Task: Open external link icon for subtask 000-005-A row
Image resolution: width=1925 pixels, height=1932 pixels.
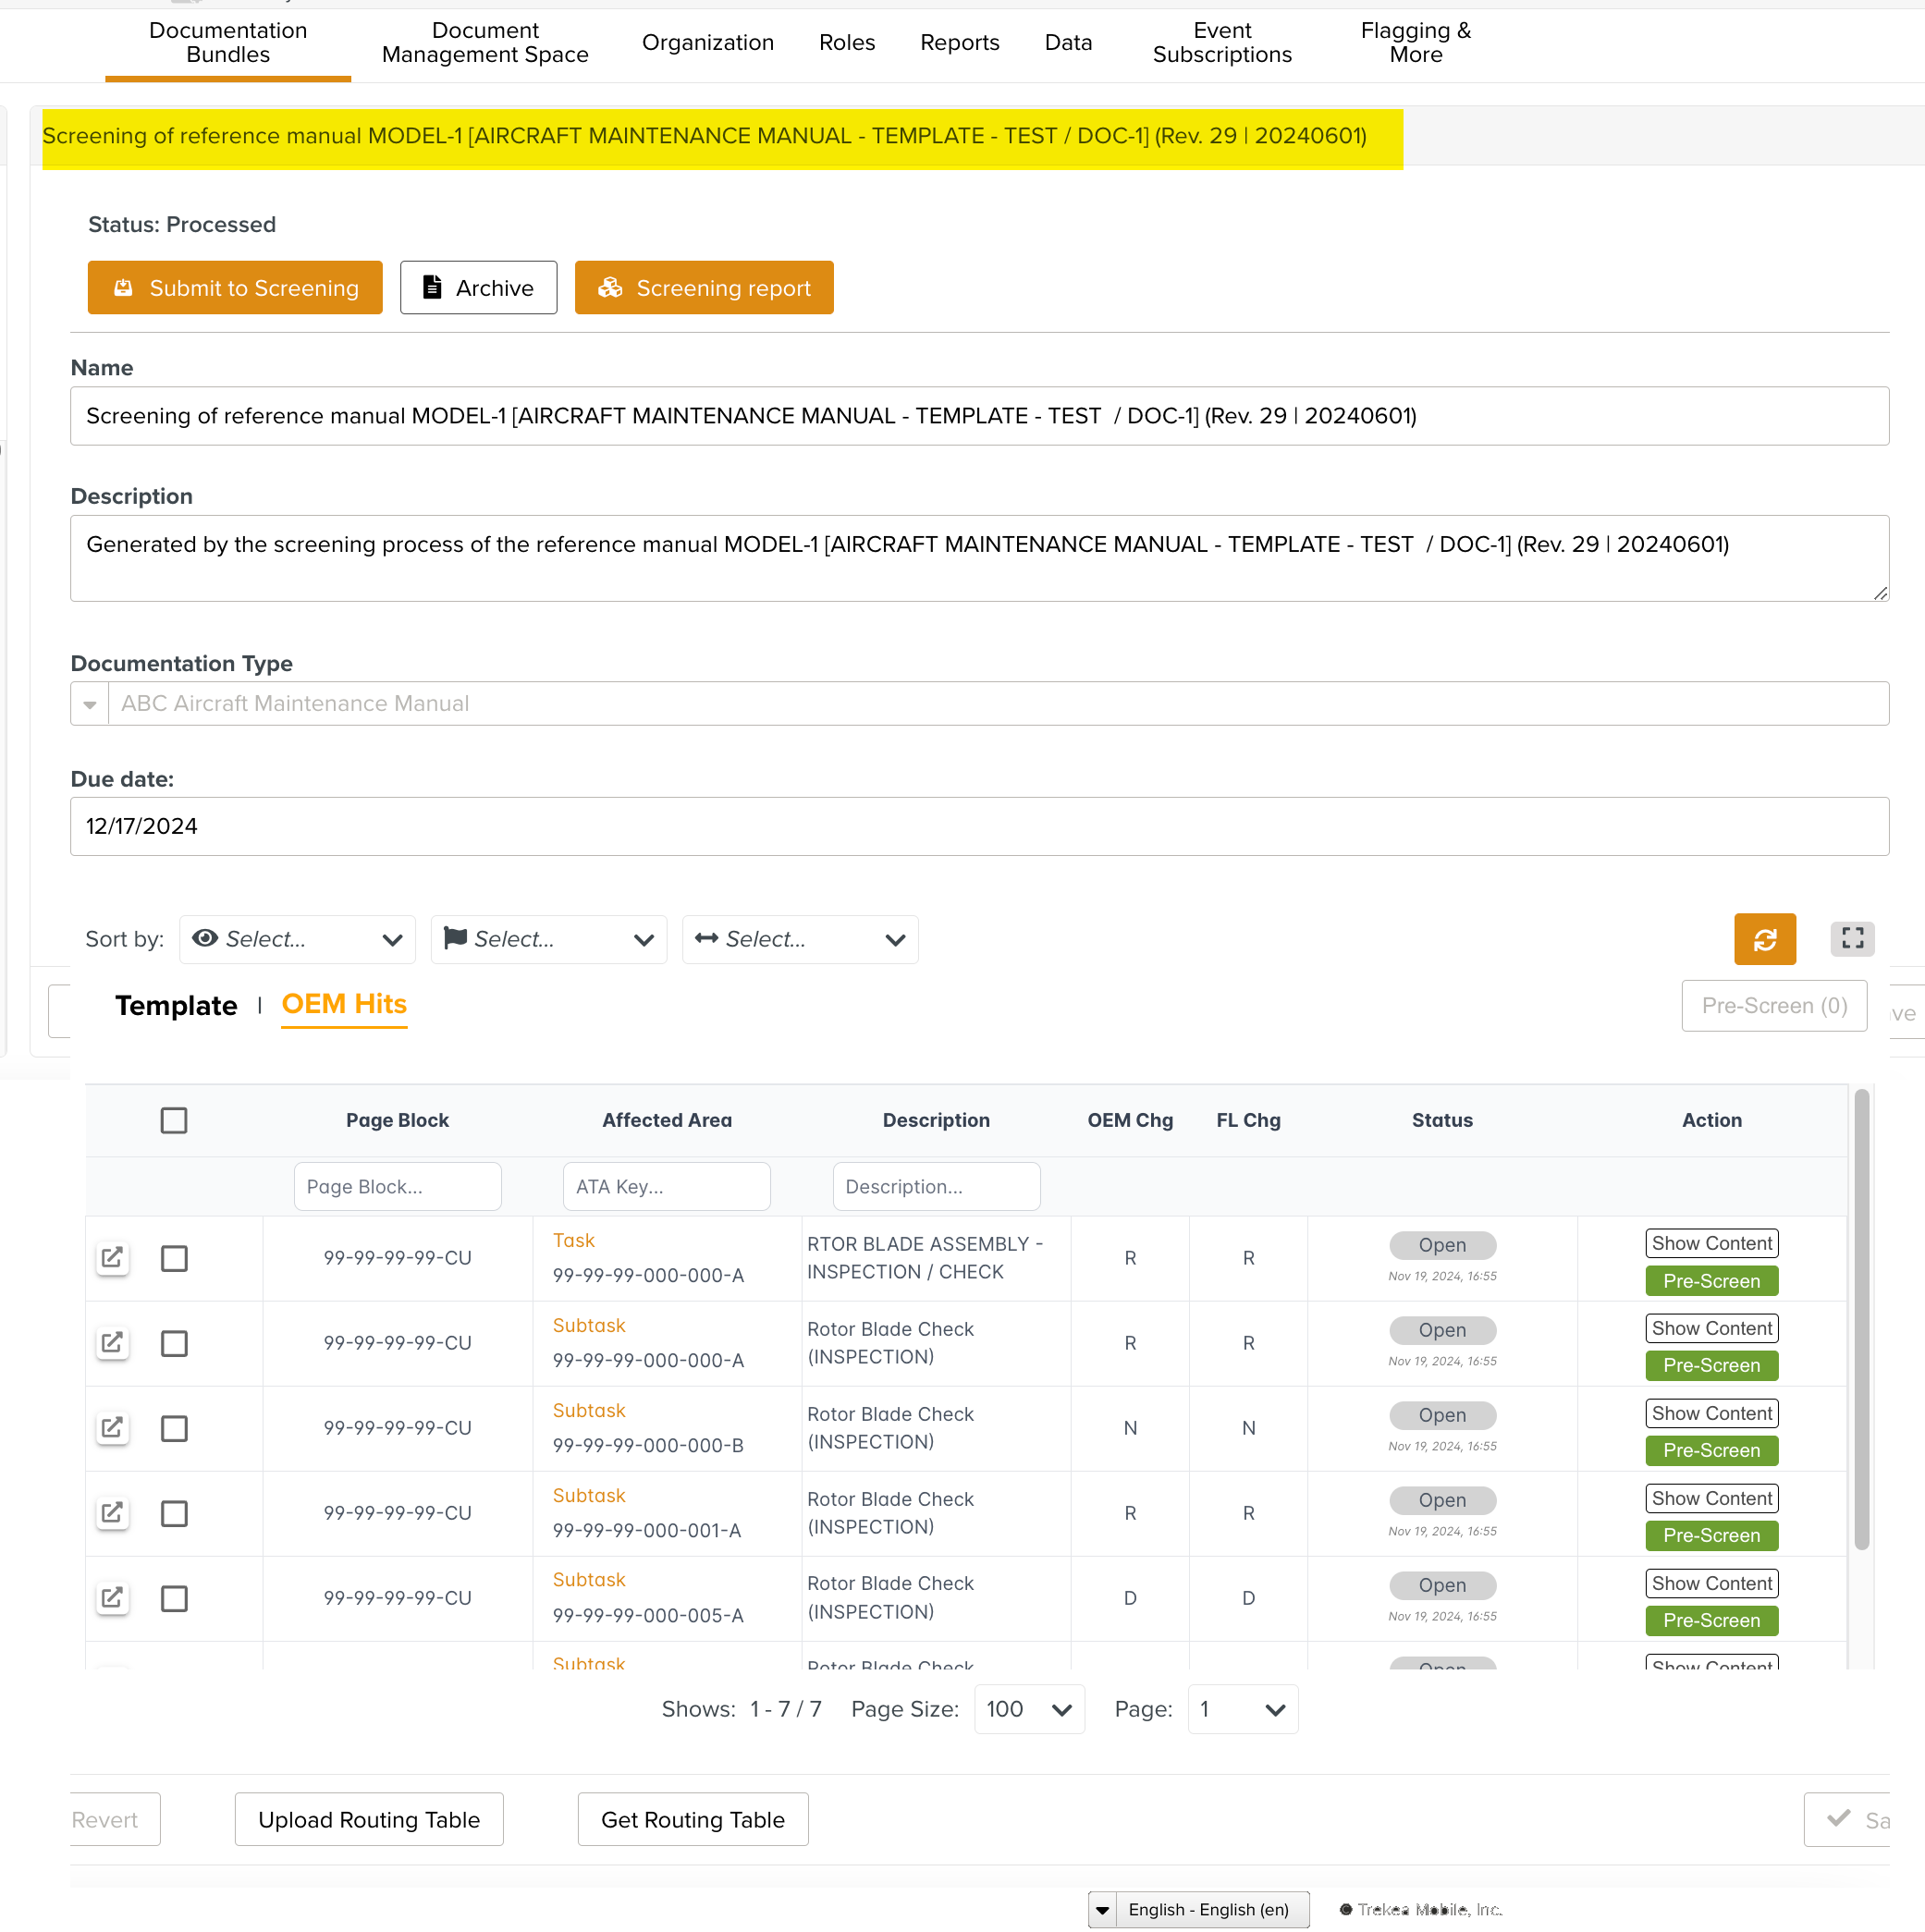Action: point(112,1598)
